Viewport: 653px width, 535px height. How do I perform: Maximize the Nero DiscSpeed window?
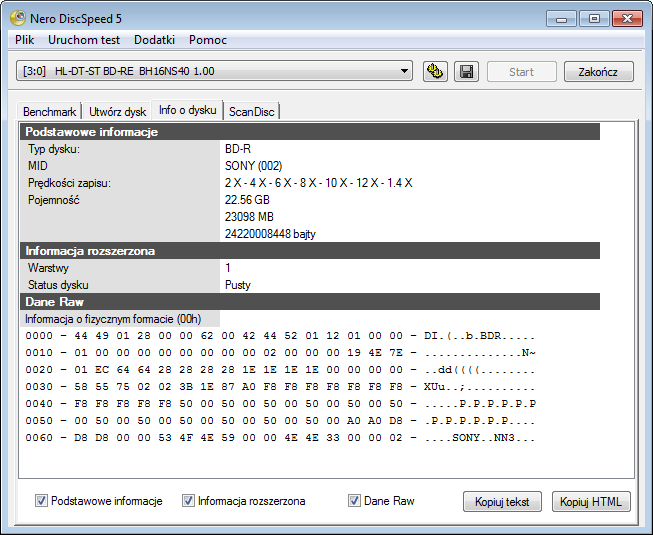[595, 19]
